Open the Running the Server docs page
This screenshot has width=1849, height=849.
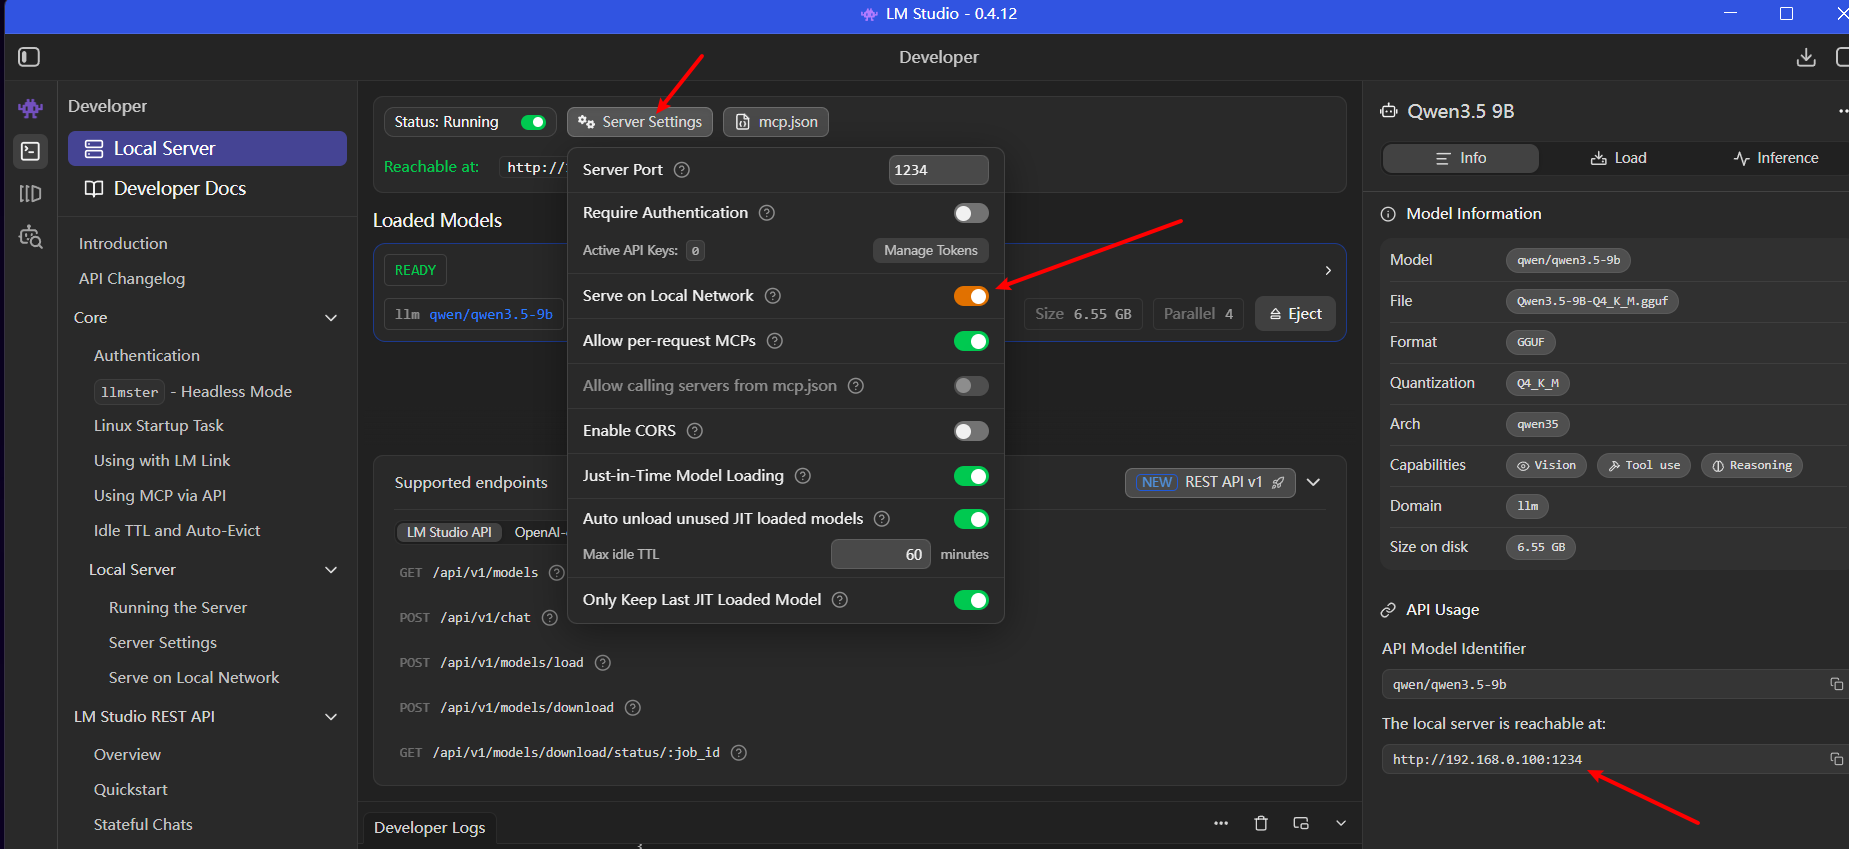pos(178,608)
